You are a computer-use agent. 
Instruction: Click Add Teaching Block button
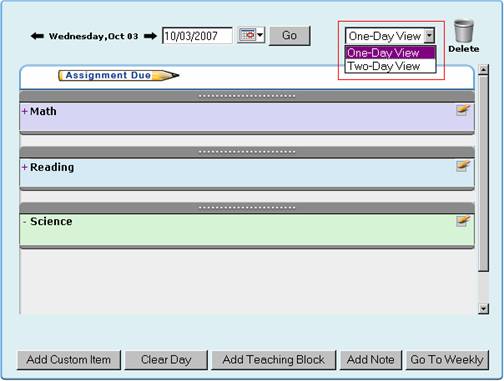(x=273, y=360)
